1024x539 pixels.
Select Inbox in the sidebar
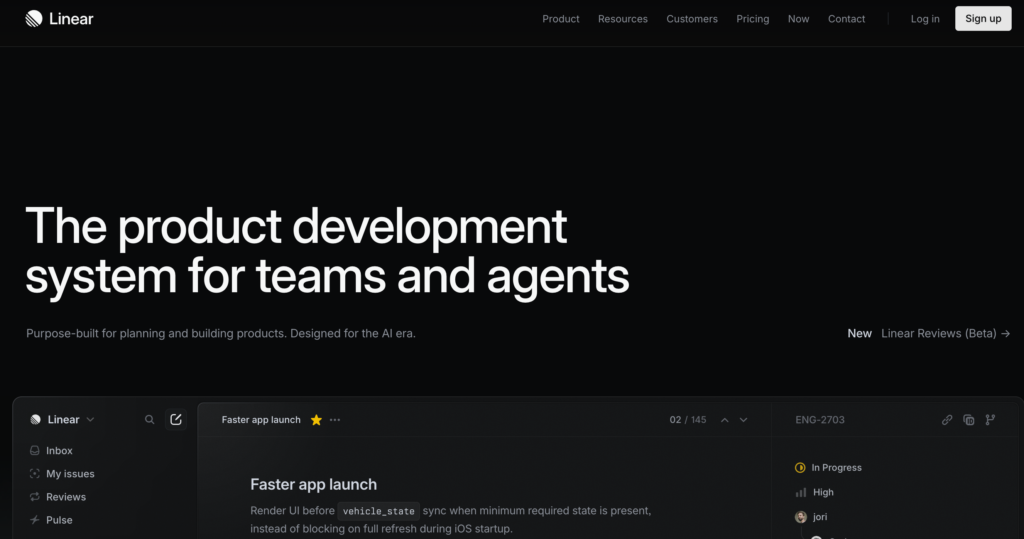click(59, 451)
